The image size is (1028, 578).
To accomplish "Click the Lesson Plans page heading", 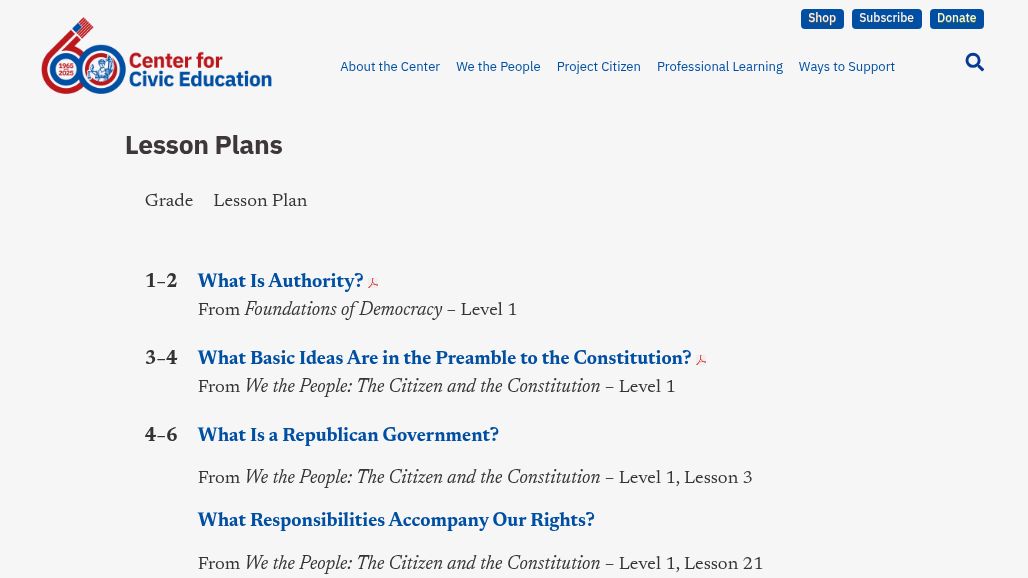I will [x=204, y=145].
